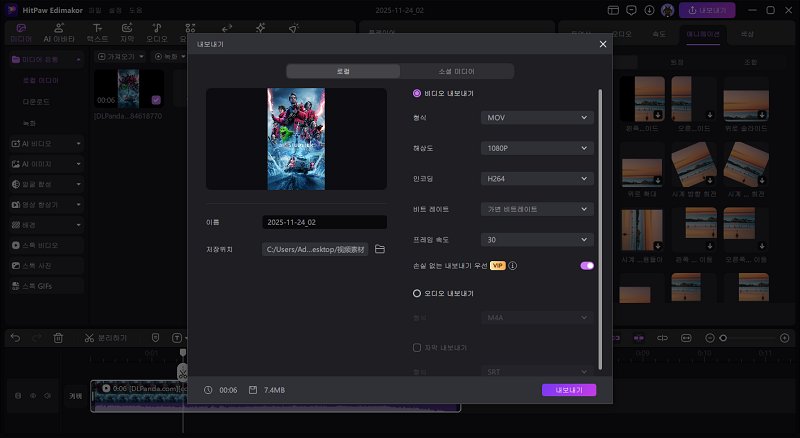Screen dimensions: 800x438
Task: Click the info icon beside the VIP badge
Action: pyautogui.click(x=513, y=266)
